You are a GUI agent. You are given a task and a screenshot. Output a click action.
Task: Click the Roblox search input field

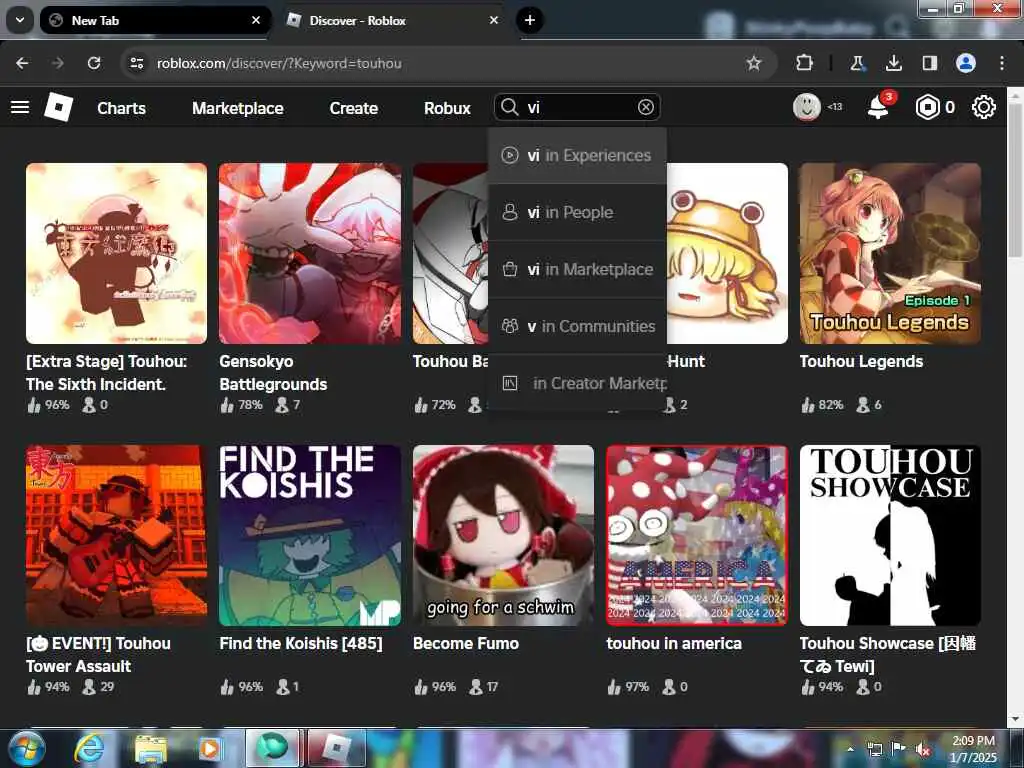tap(577, 107)
